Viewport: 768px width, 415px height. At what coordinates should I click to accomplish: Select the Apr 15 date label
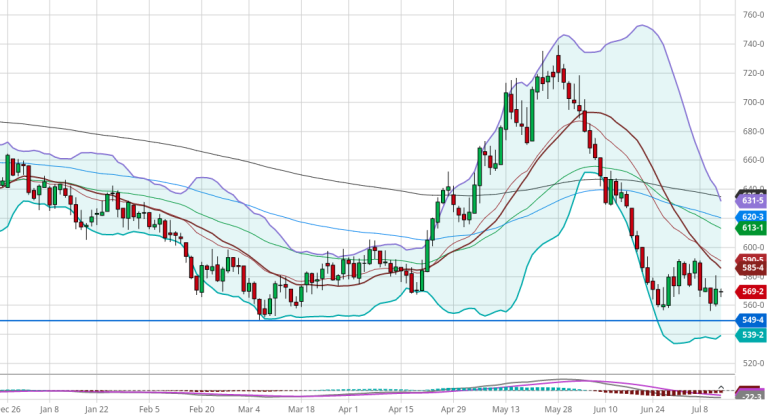coord(400,408)
